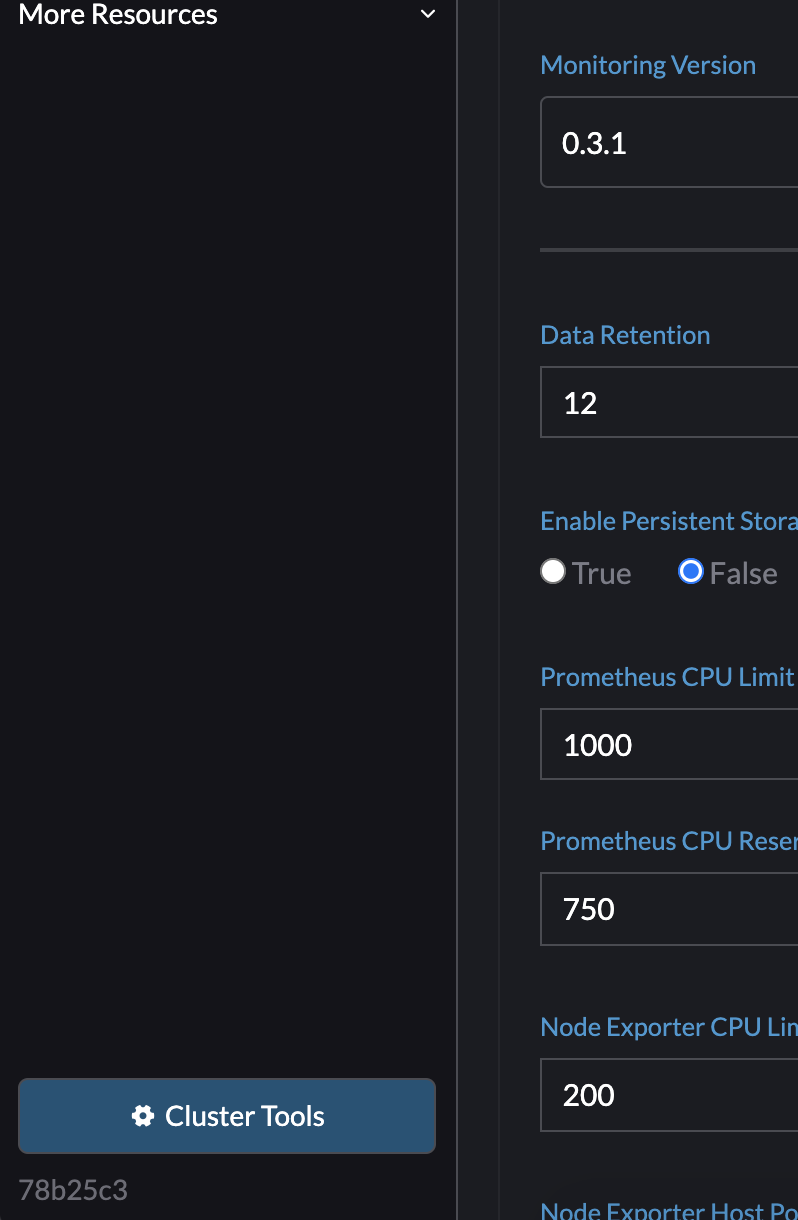
Task: Click the Prometheus CPU Reservation field (750)
Action: tap(668, 909)
